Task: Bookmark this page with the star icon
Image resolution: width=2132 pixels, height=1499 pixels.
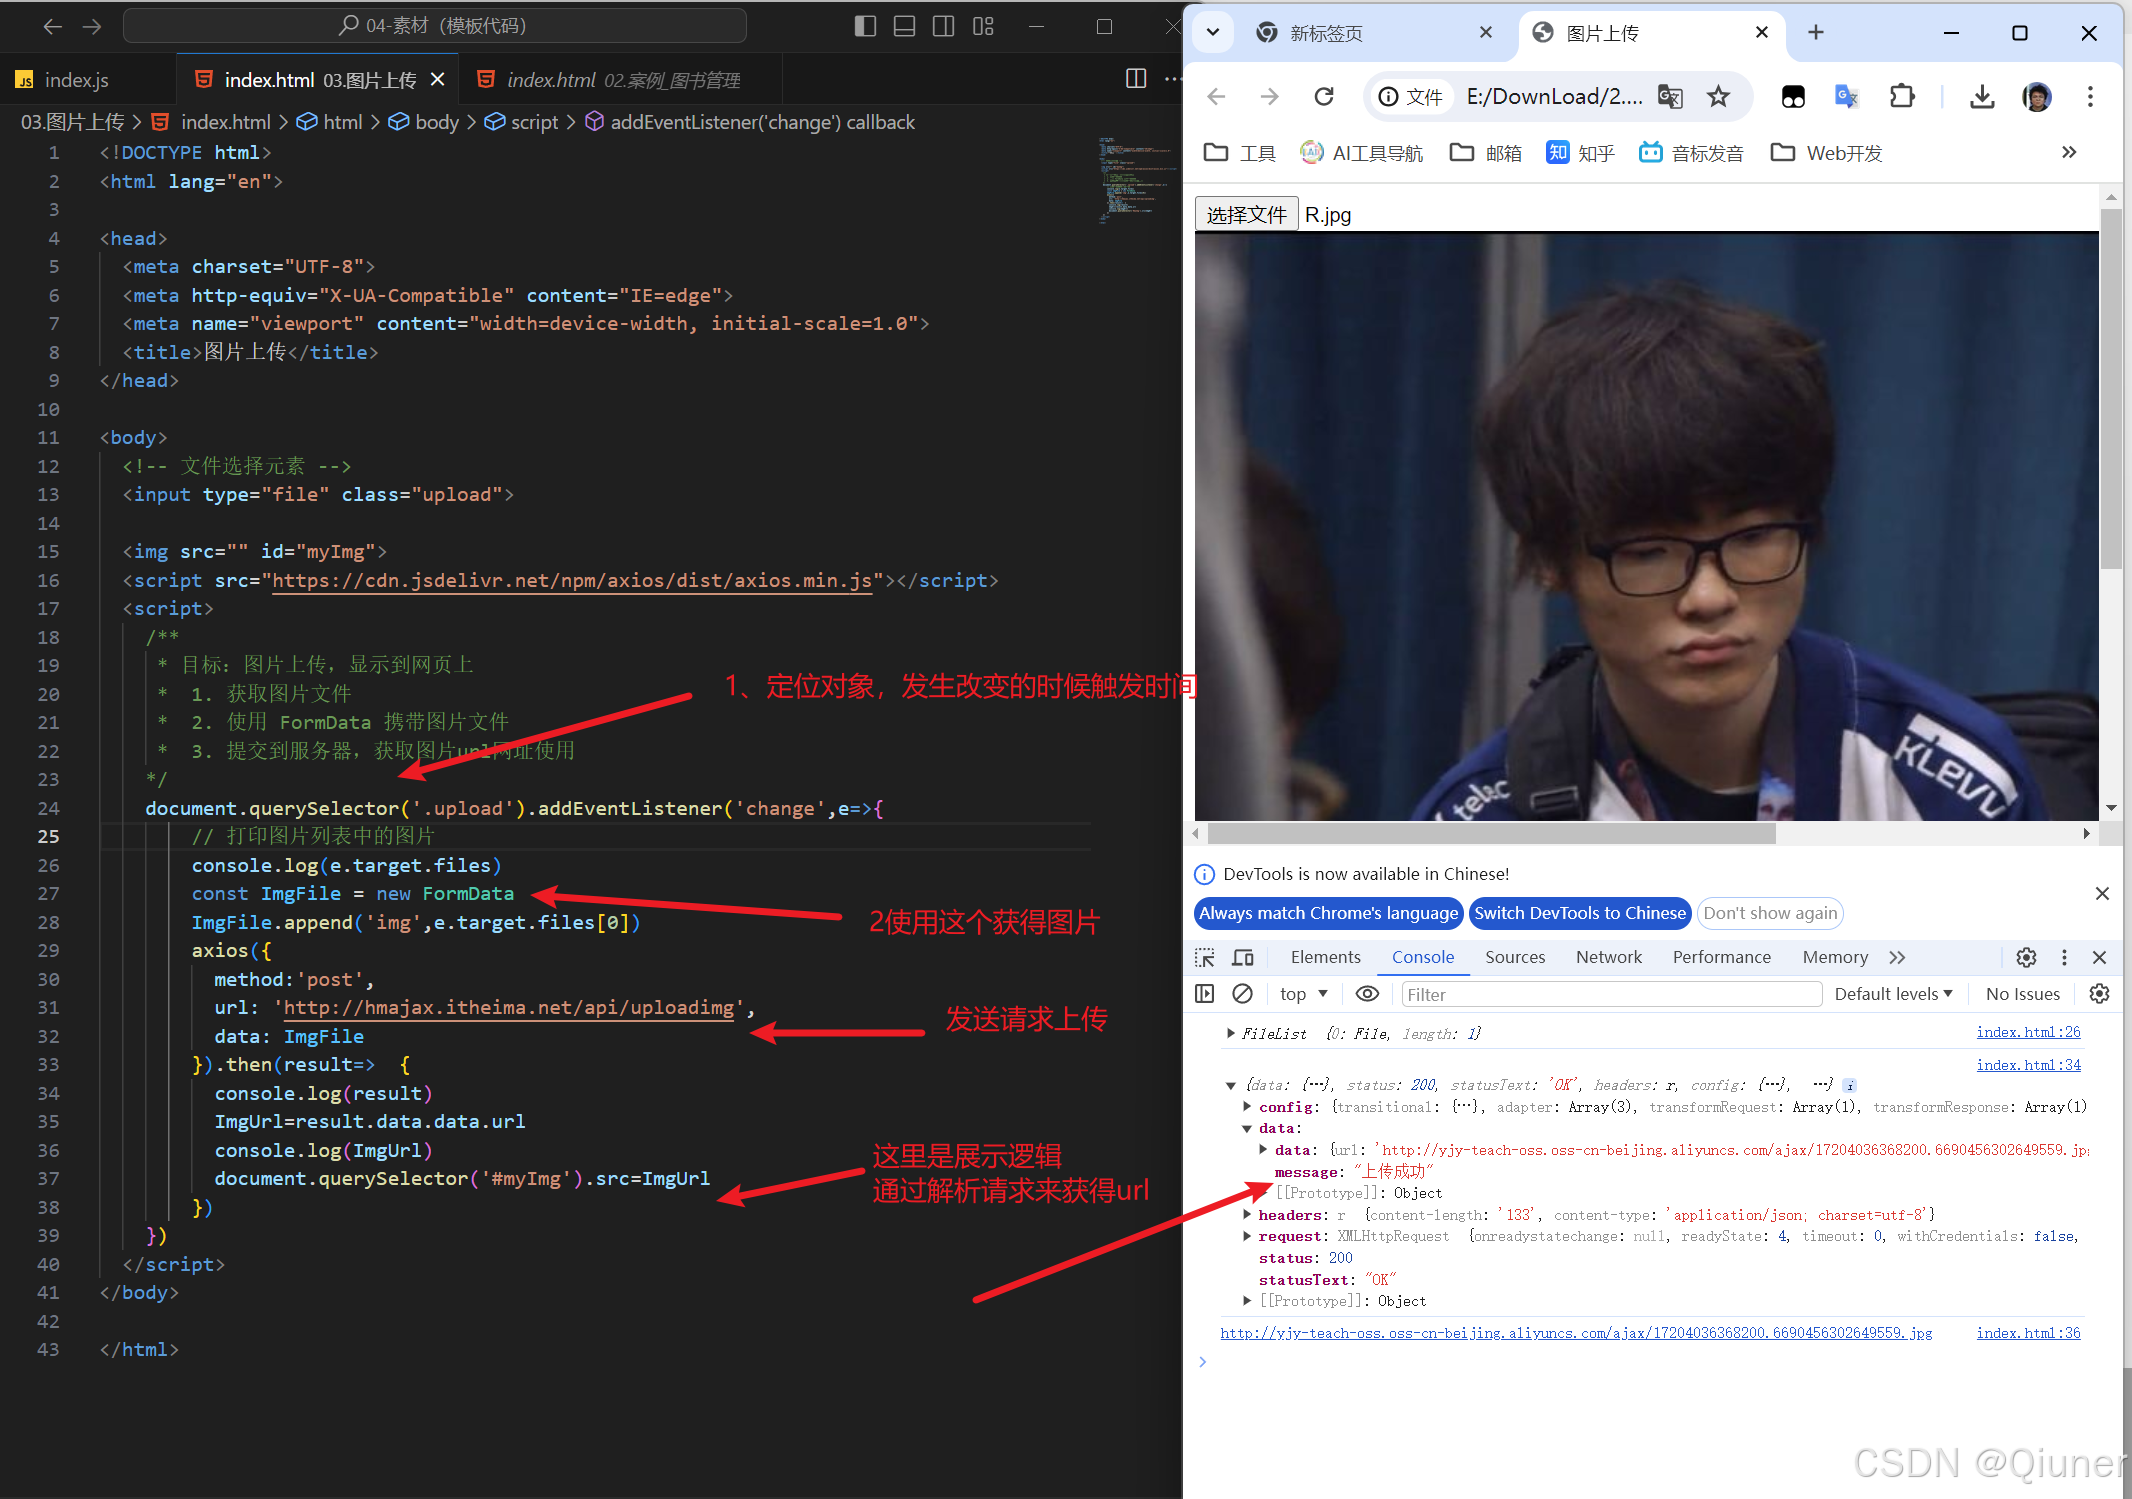Action: 1718,97
